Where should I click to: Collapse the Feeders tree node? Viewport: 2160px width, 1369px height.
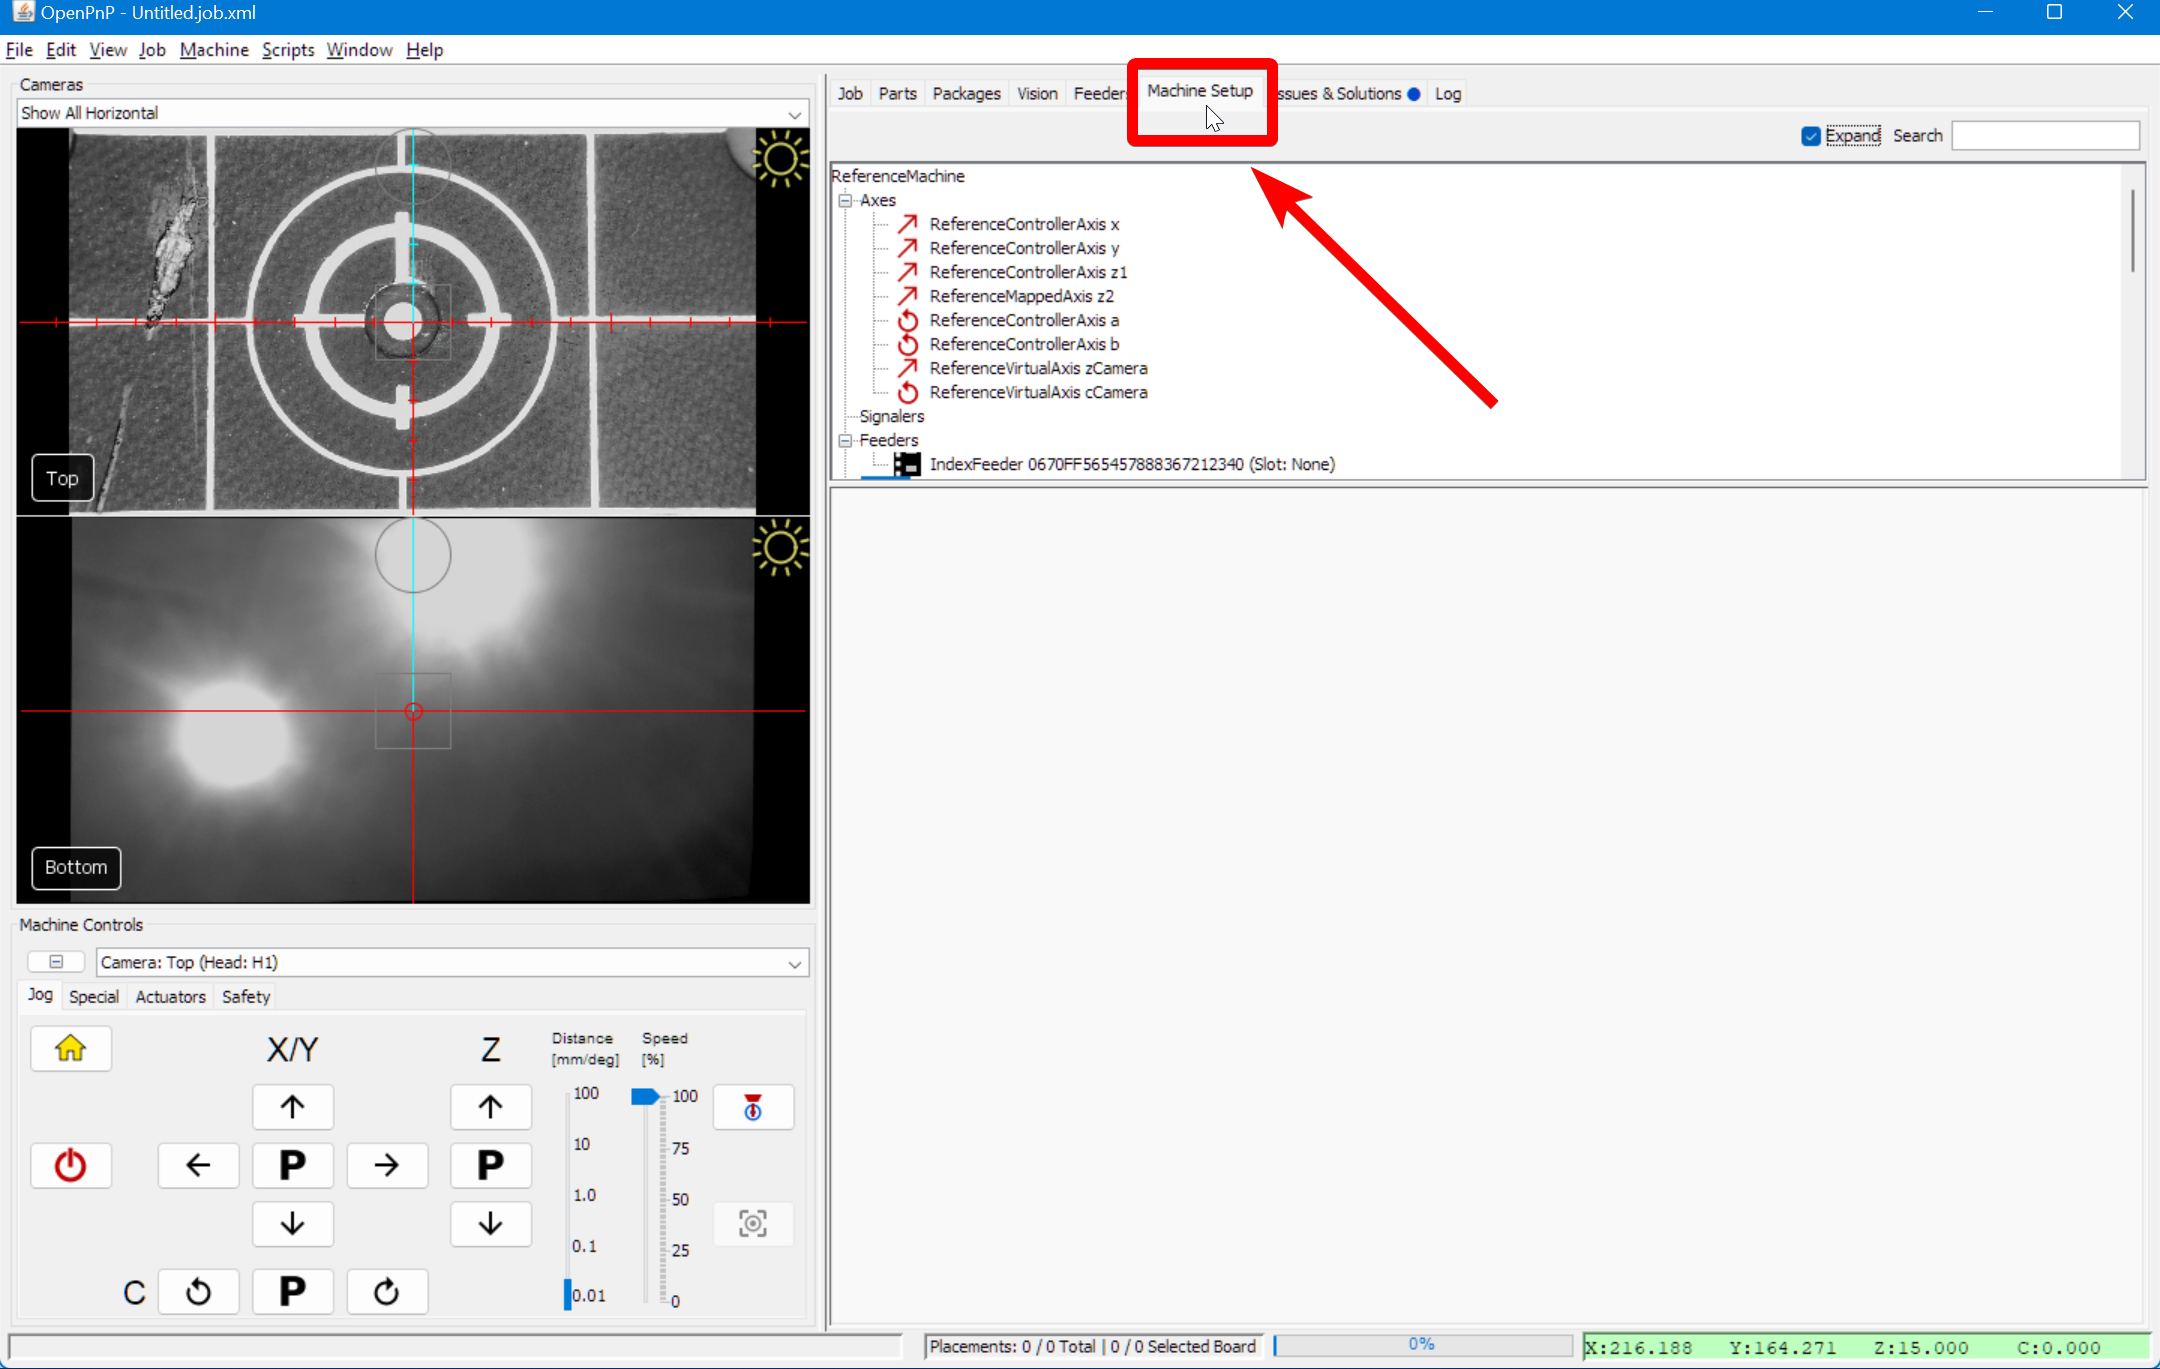tap(845, 440)
